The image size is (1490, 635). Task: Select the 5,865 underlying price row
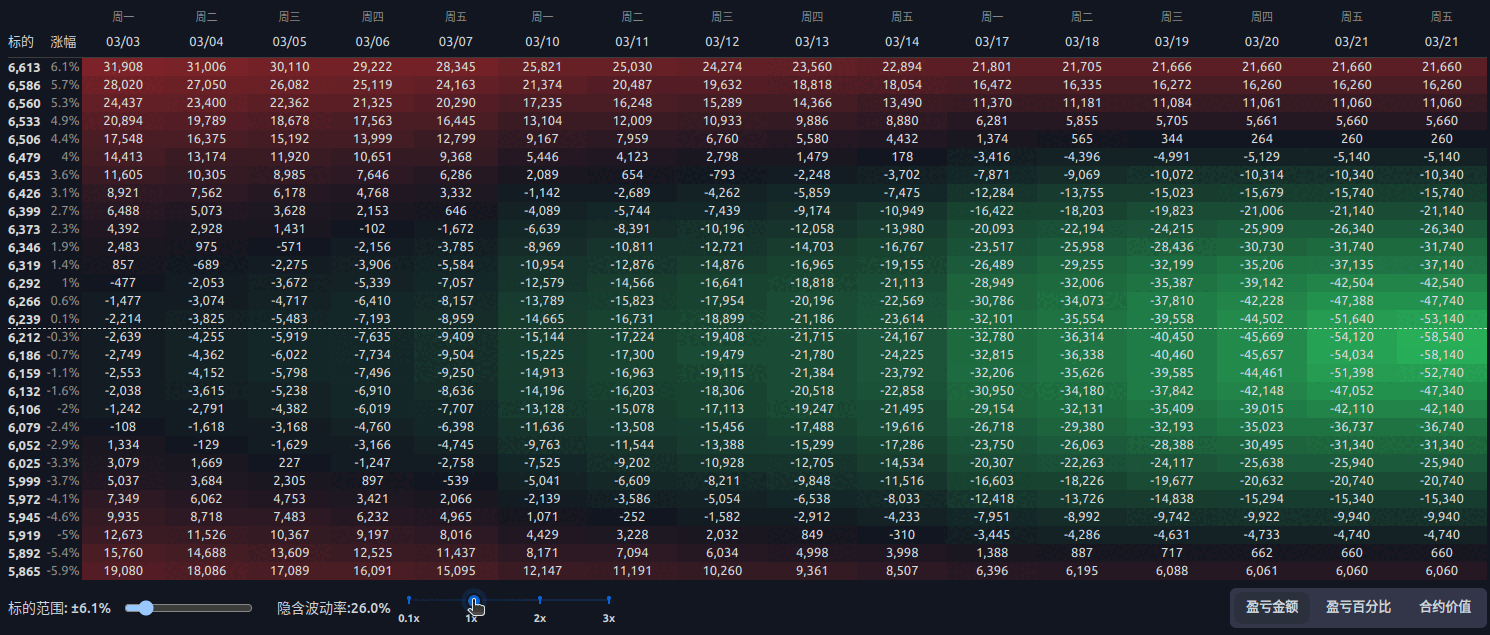coord(24,571)
